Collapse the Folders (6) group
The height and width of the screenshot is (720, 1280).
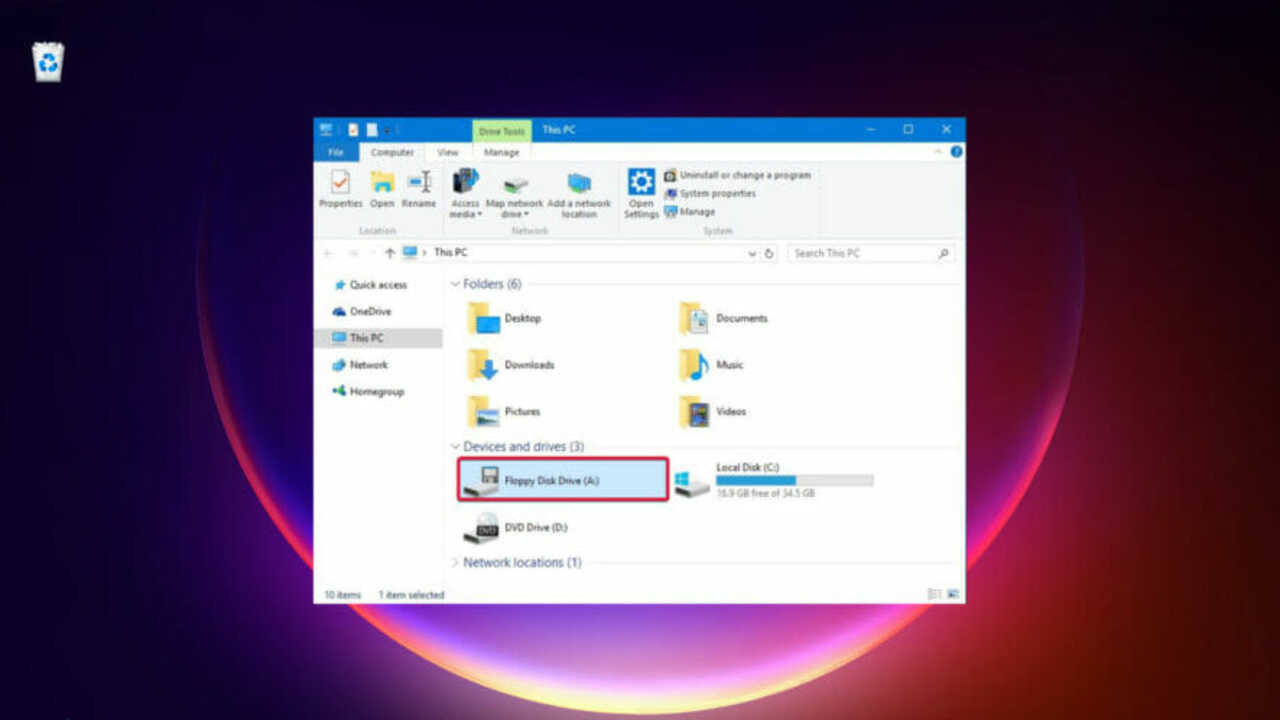click(x=456, y=284)
